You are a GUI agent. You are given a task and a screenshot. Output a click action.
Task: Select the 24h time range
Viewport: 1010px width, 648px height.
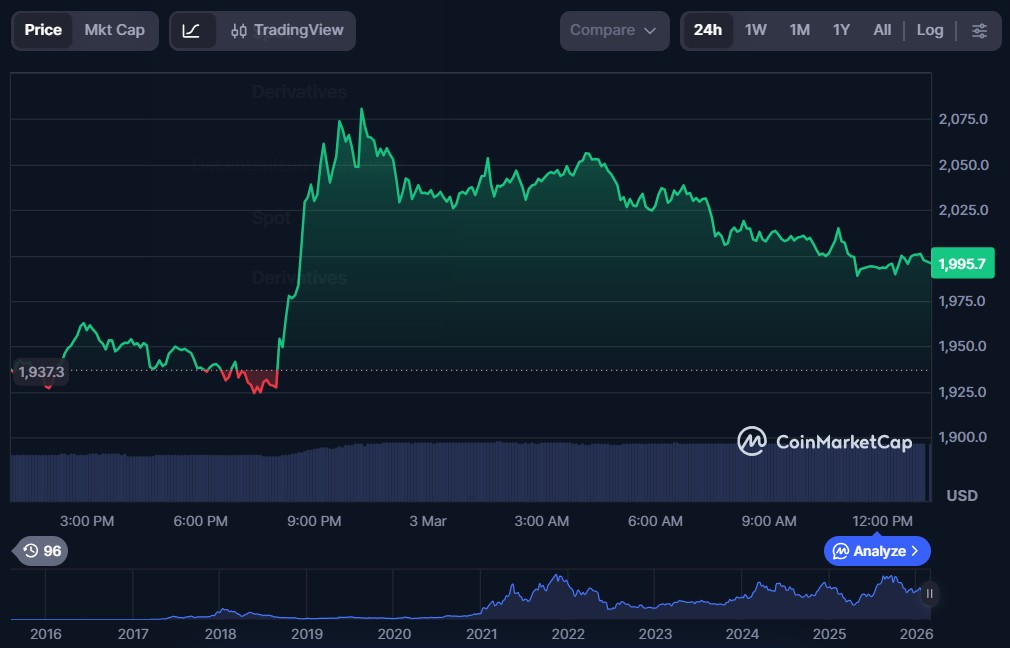707,31
